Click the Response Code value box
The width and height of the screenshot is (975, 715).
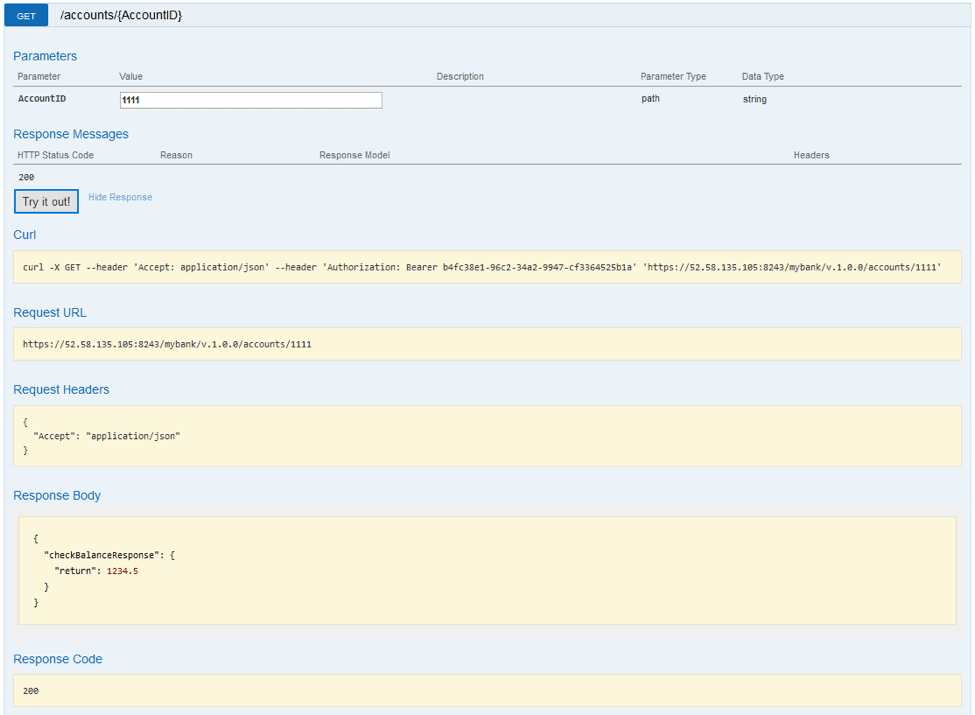488,691
